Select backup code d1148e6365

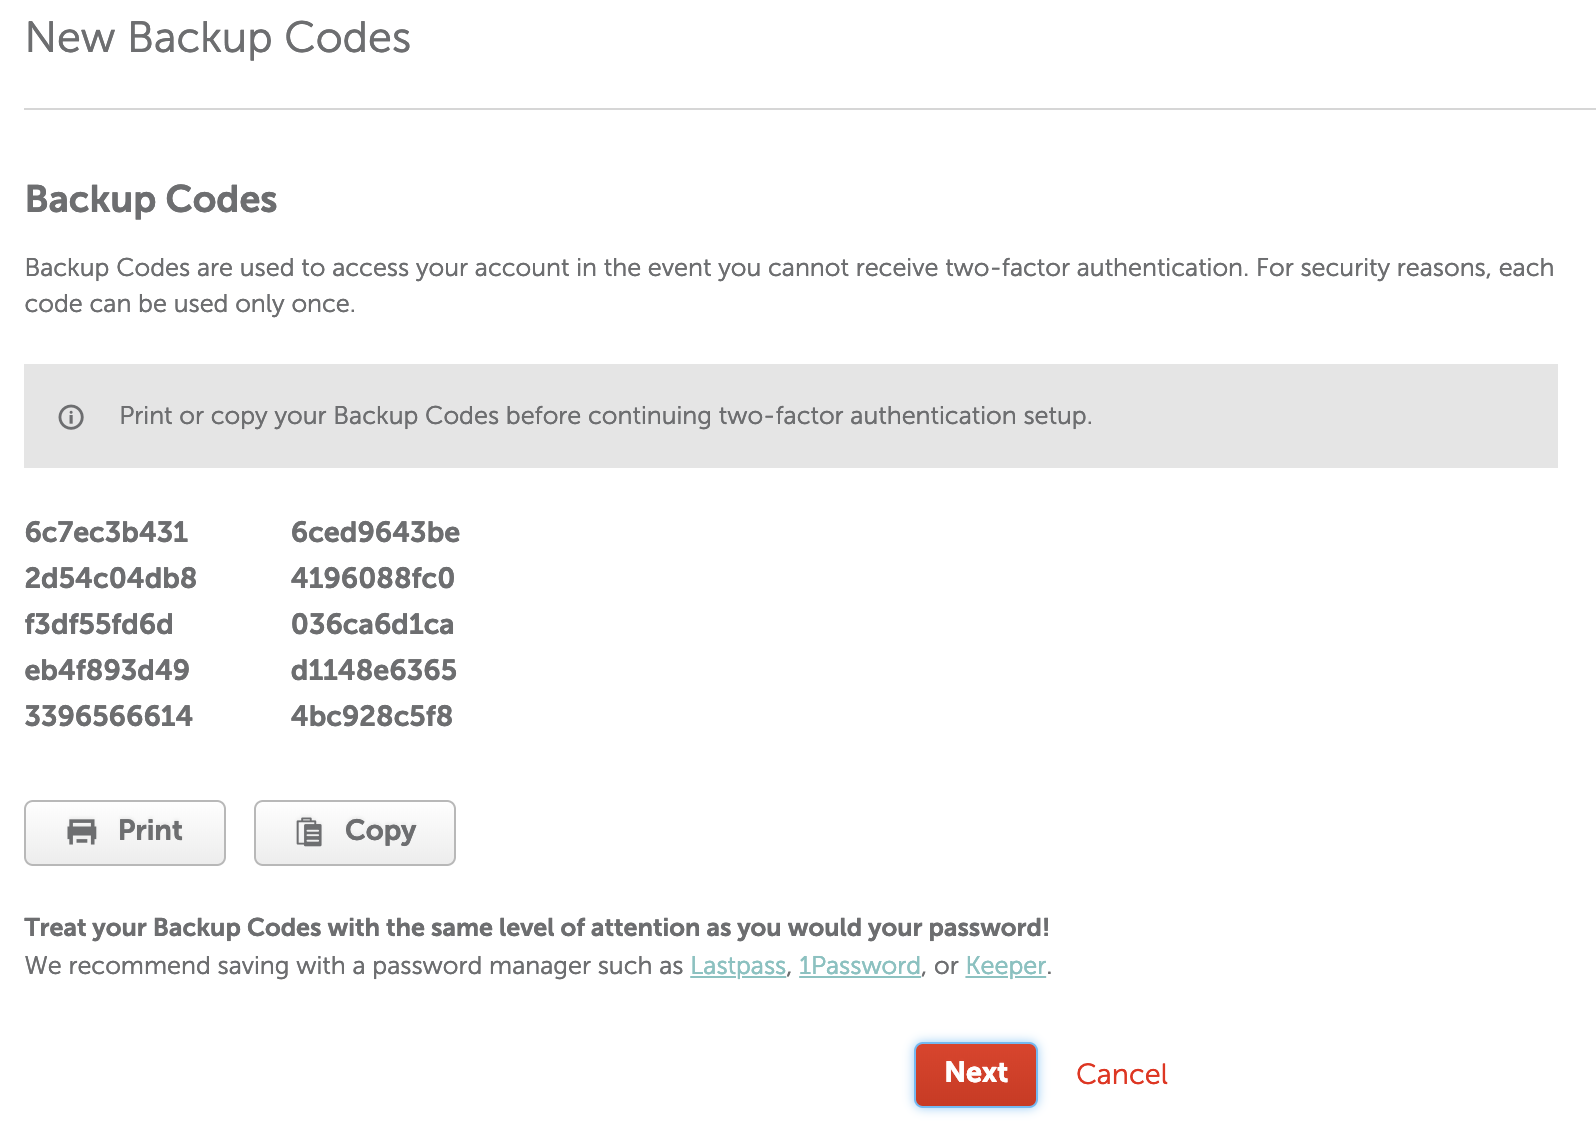coord(373,670)
